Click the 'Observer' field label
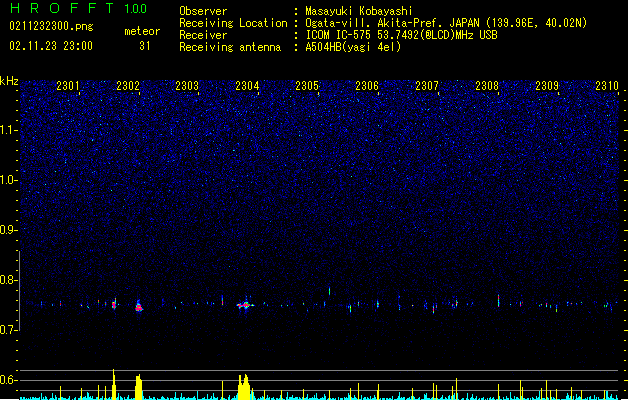The height and width of the screenshot is (400, 629). click(x=203, y=11)
